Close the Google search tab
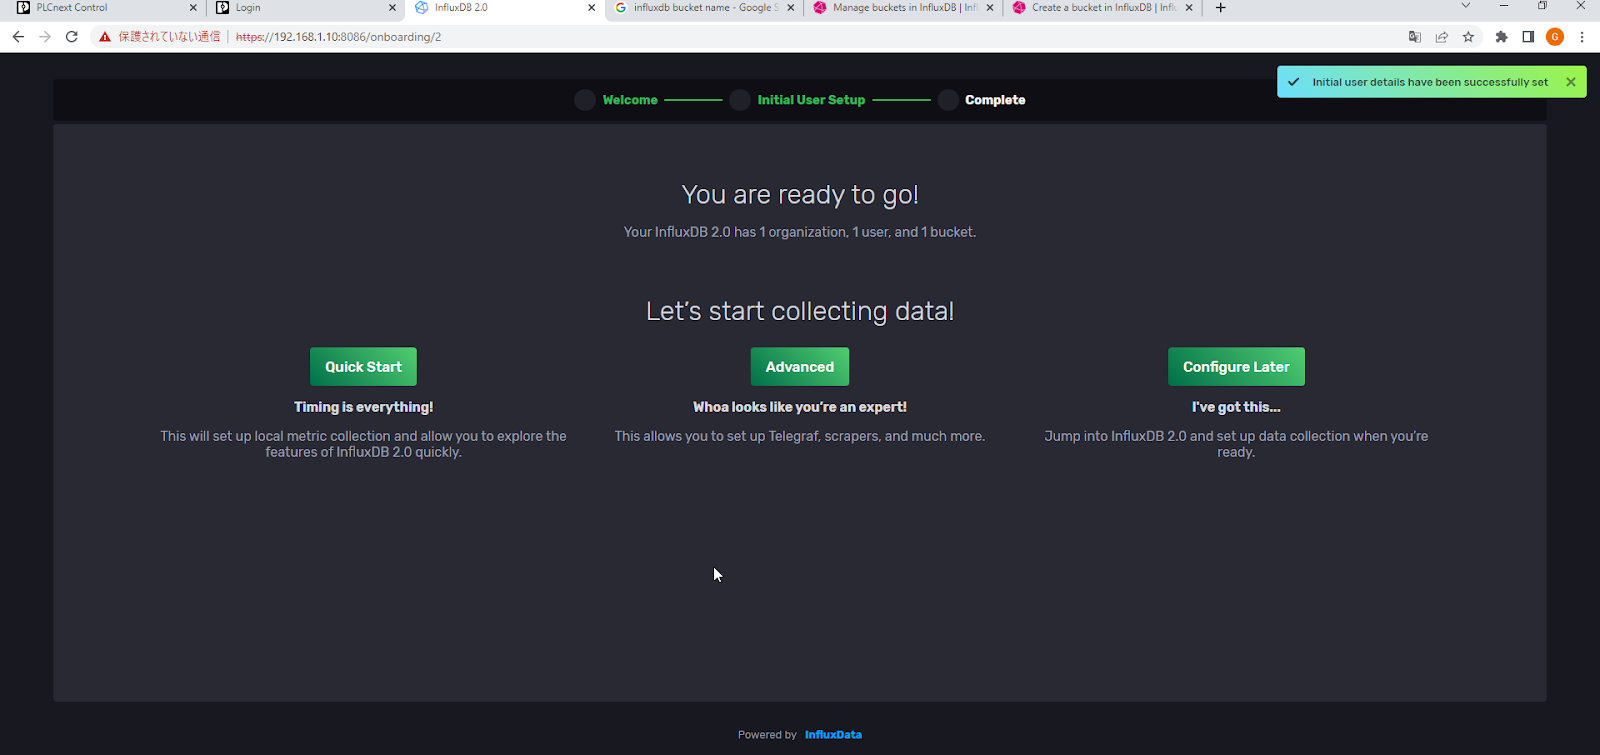This screenshot has height=755, width=1600. (790, 8)
